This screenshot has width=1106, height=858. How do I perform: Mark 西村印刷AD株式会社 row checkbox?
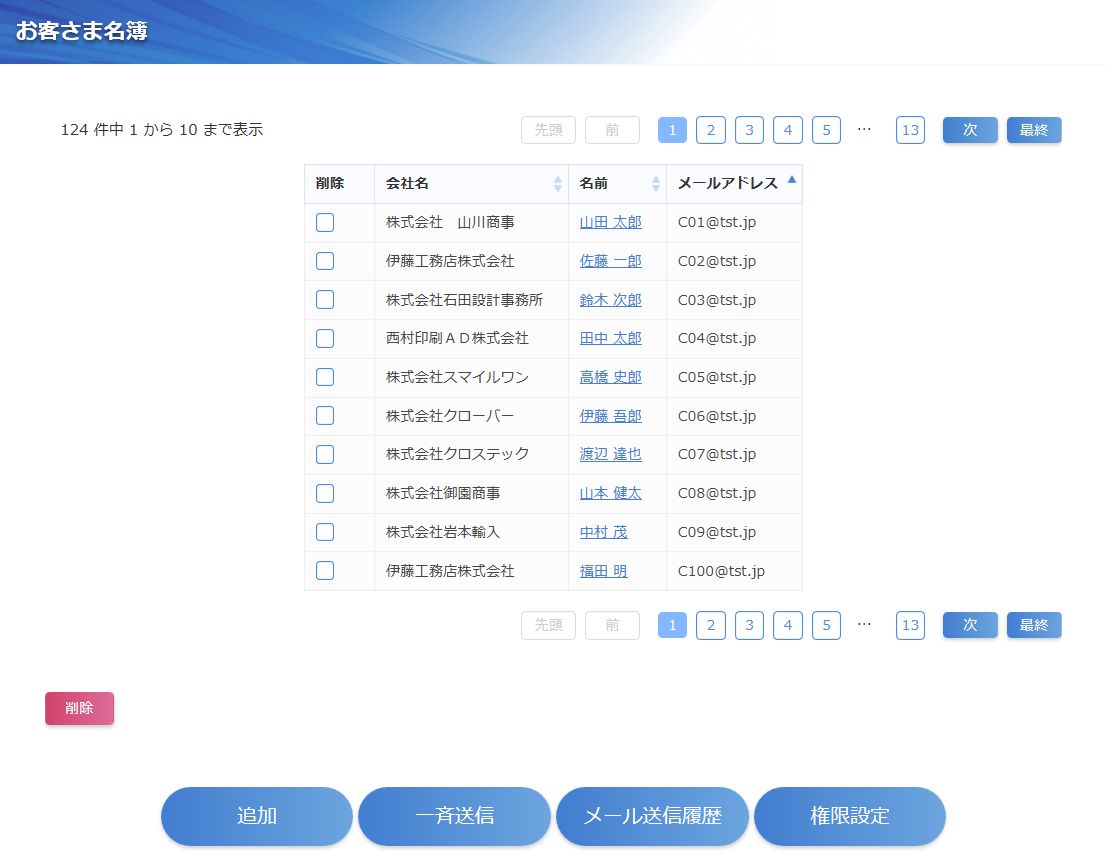click(325, 339)
